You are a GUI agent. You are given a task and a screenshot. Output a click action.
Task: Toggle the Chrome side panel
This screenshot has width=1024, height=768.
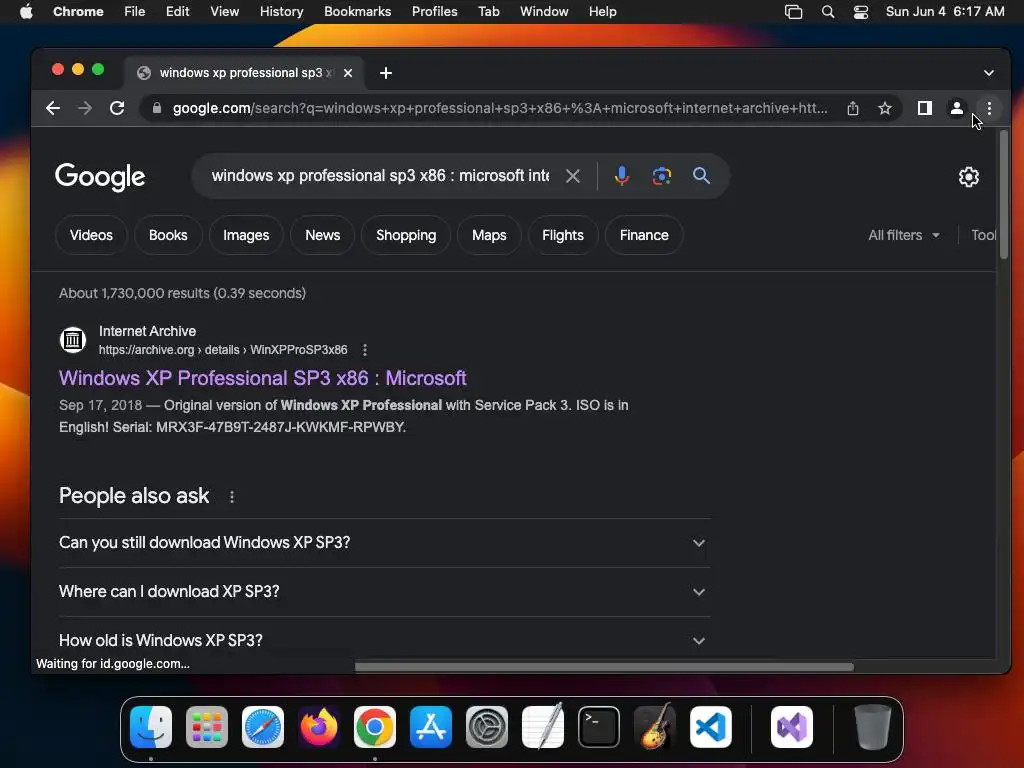coord(925,108)
